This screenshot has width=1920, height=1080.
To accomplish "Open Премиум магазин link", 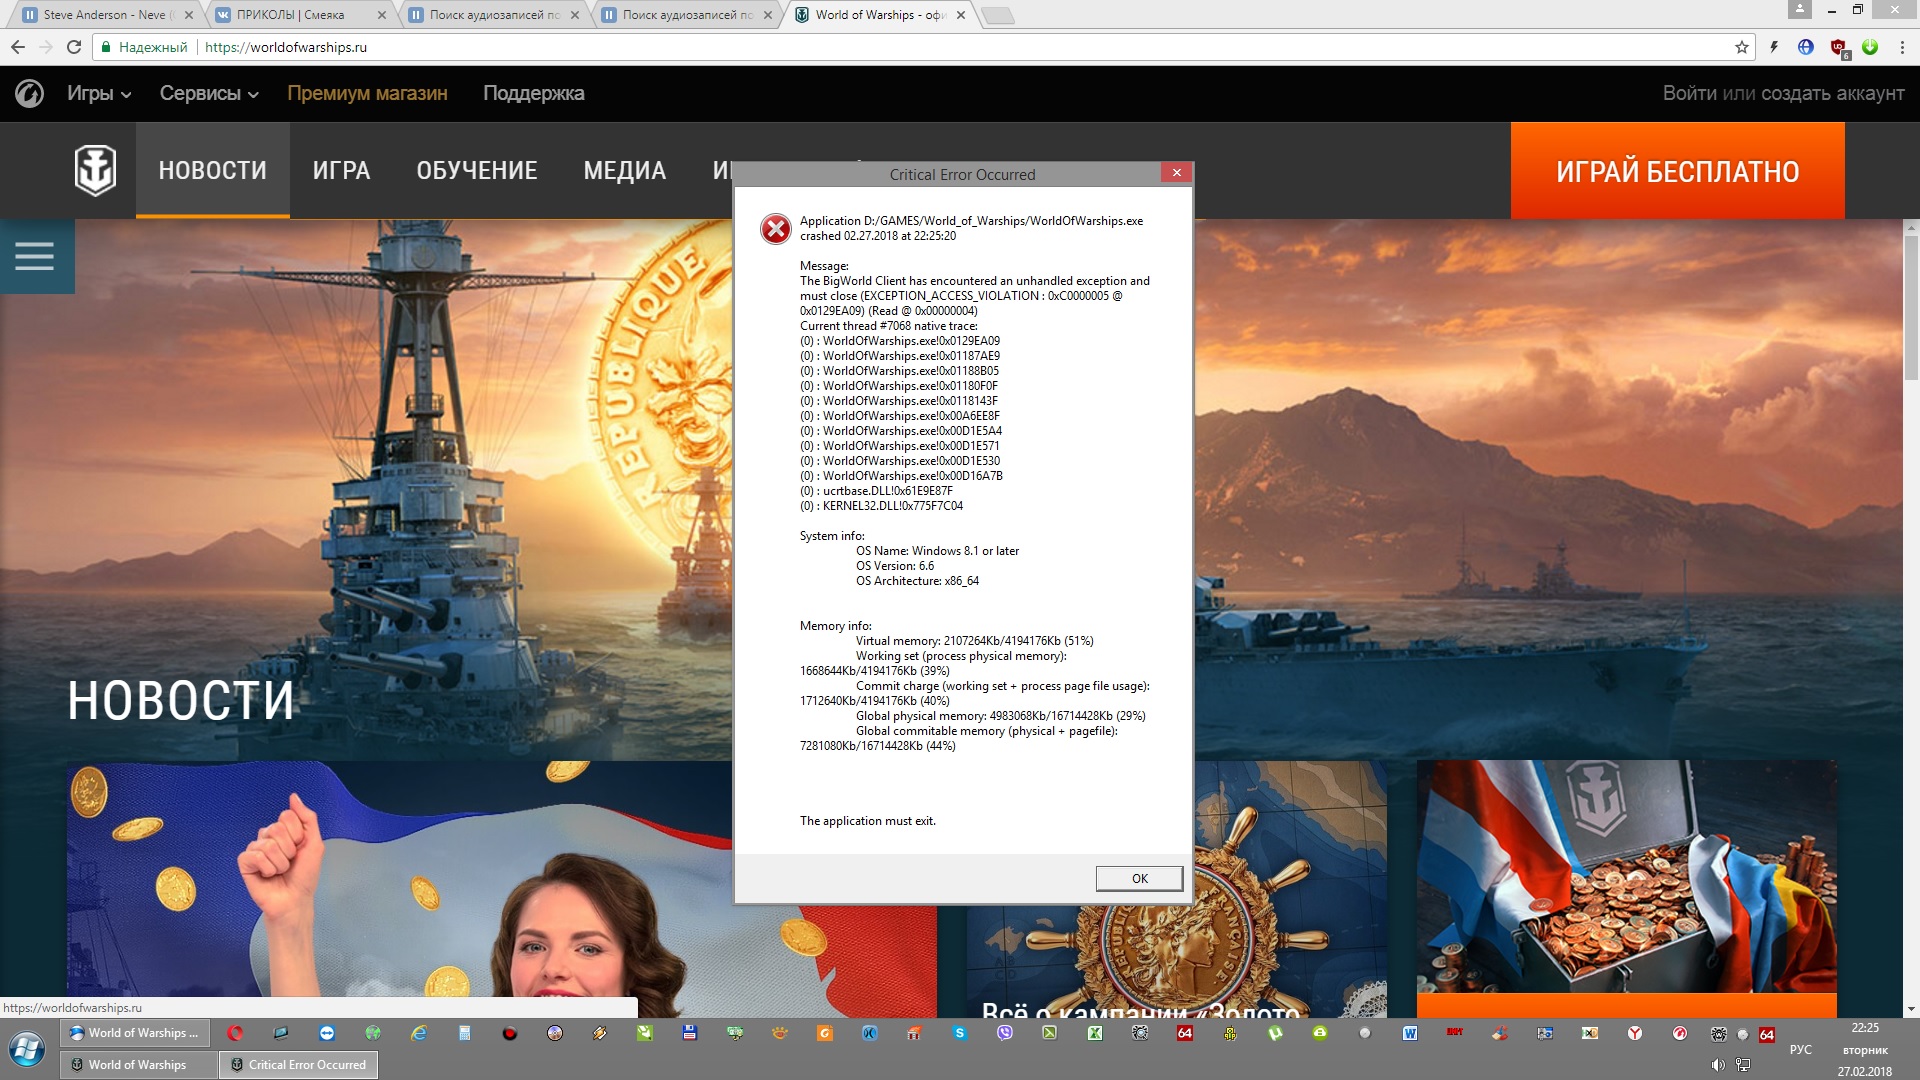I will (x=367, y=93).
